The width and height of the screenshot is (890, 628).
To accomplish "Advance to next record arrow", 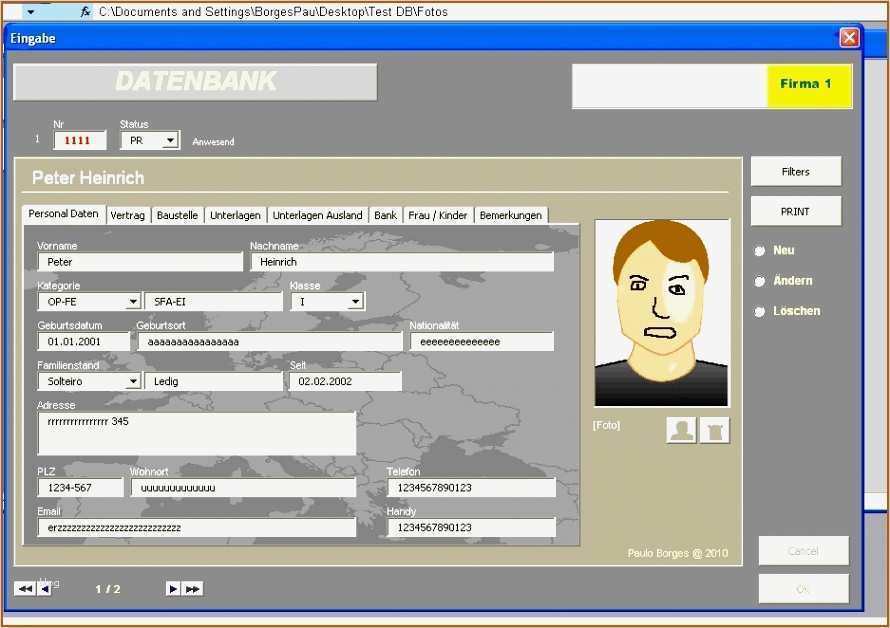I will pyautogui.click(x=173, y=589).
